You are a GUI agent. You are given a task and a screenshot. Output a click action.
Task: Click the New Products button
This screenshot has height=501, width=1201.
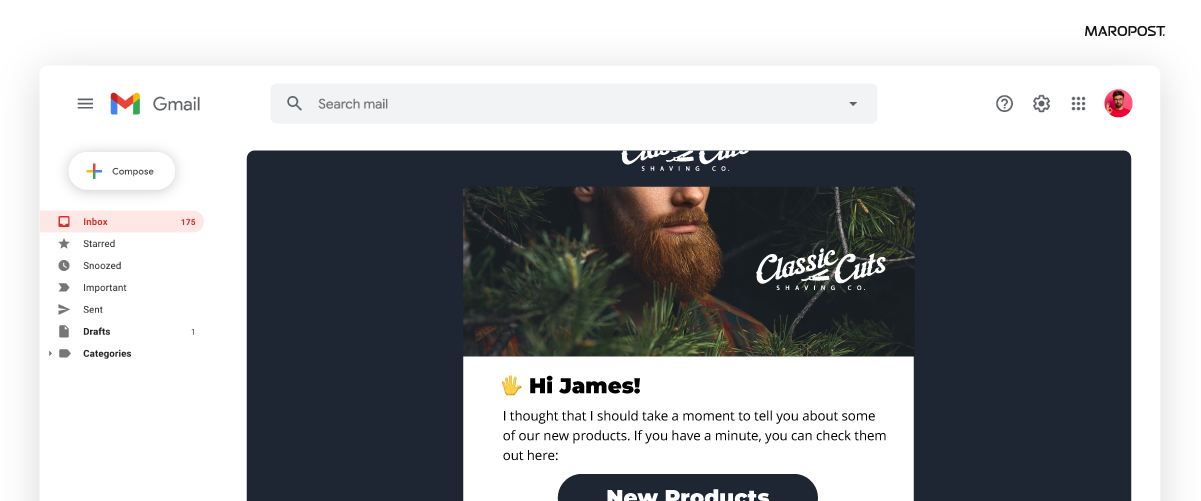click(x=688, y=489)
